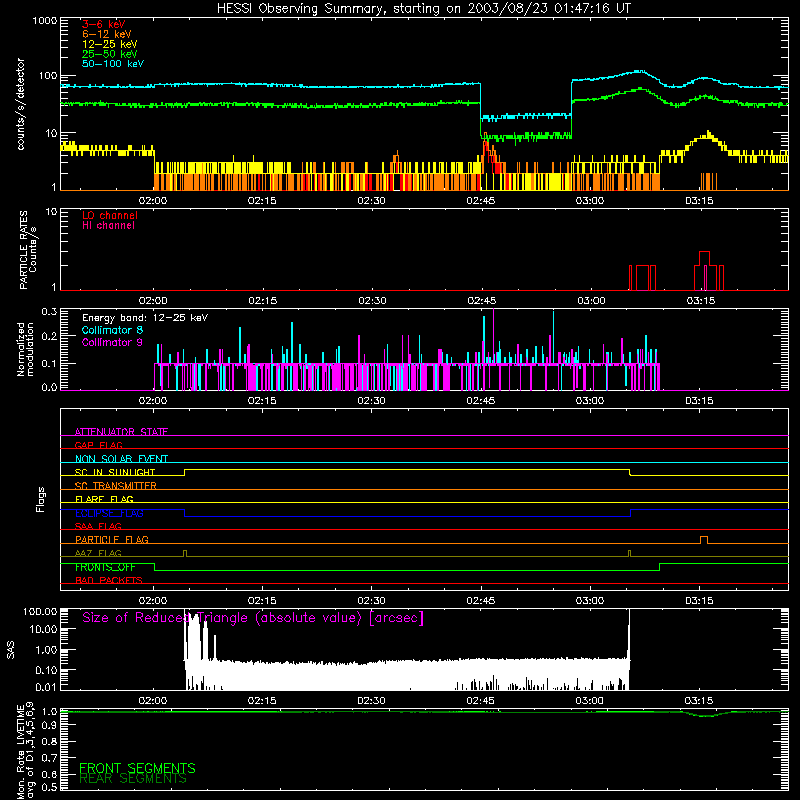Click the counts/s/detector axis label

point(20,104)
